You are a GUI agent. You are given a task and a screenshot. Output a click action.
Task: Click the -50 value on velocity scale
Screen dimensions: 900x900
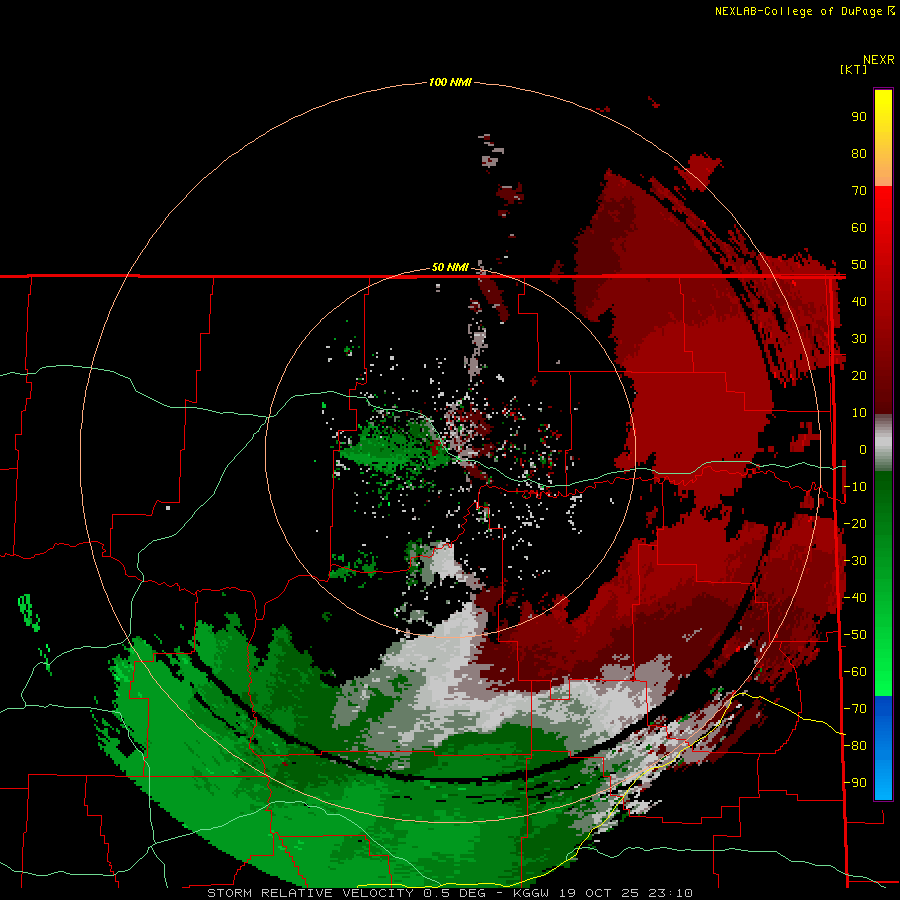[x=855, y=635]
